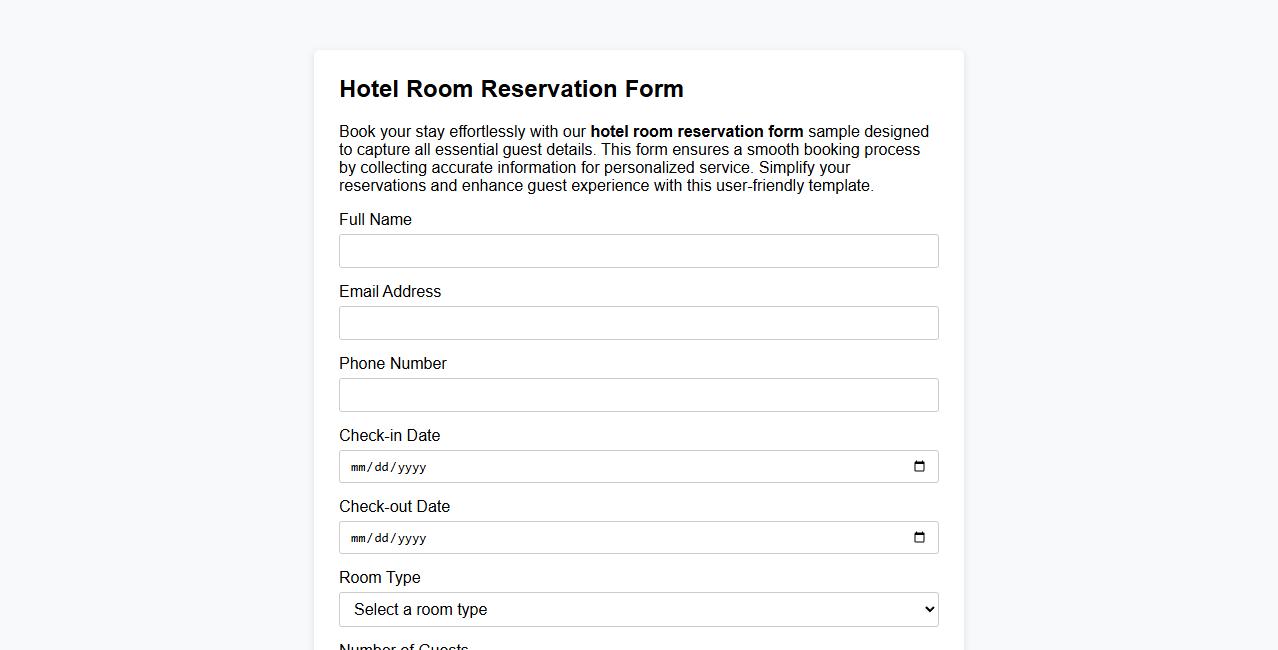Click the check-out date field

600,537
